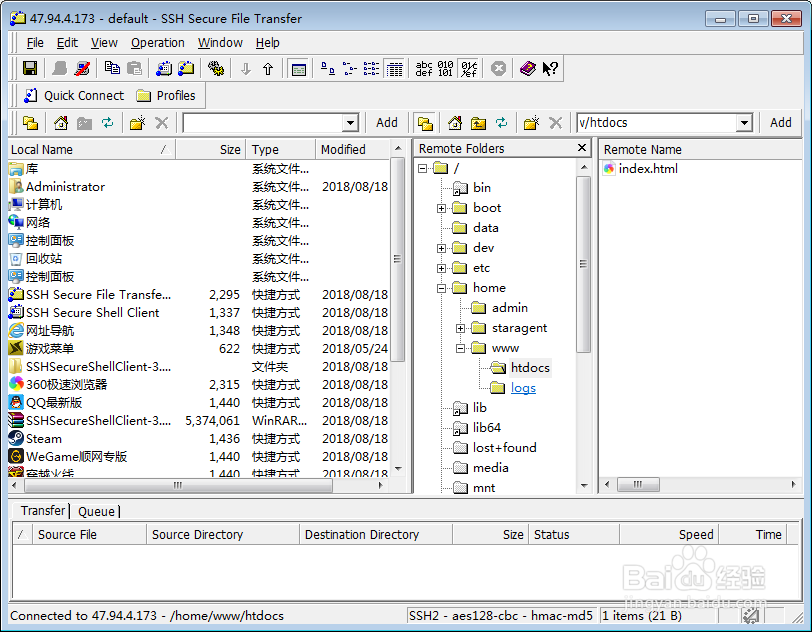Open the File menu
Viewport: 812px width, 632px height.
(x=35, y=42)
